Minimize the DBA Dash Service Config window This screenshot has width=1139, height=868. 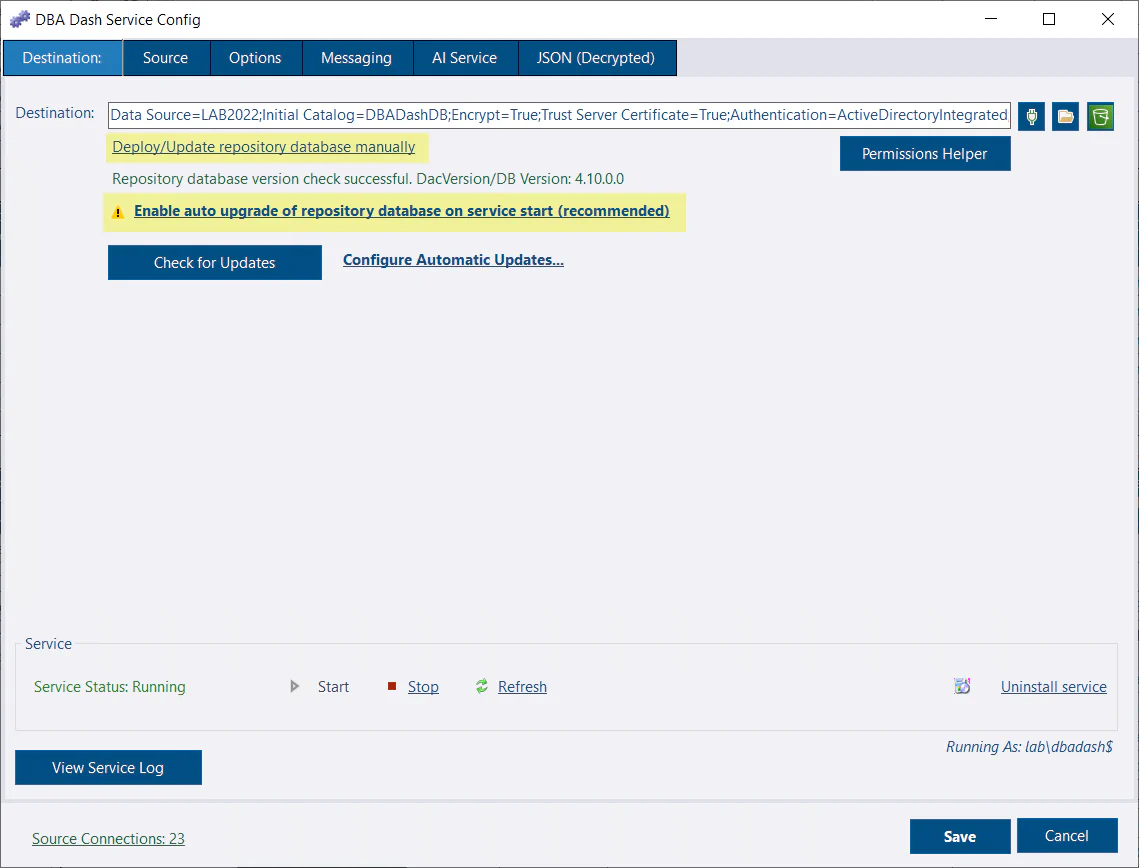(991, 19)
